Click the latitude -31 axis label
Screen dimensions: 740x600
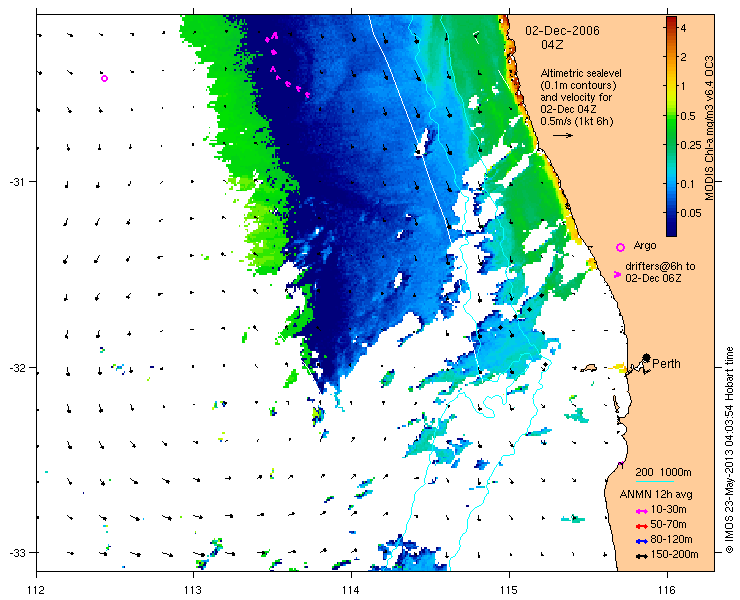click(x=17, y=182)
